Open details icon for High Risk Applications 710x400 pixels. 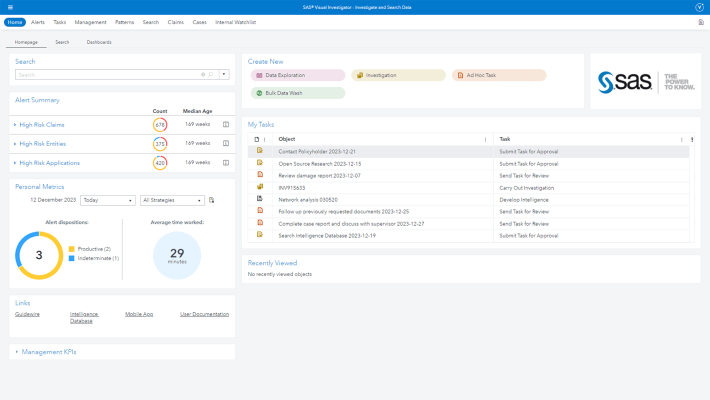point(226,162)
